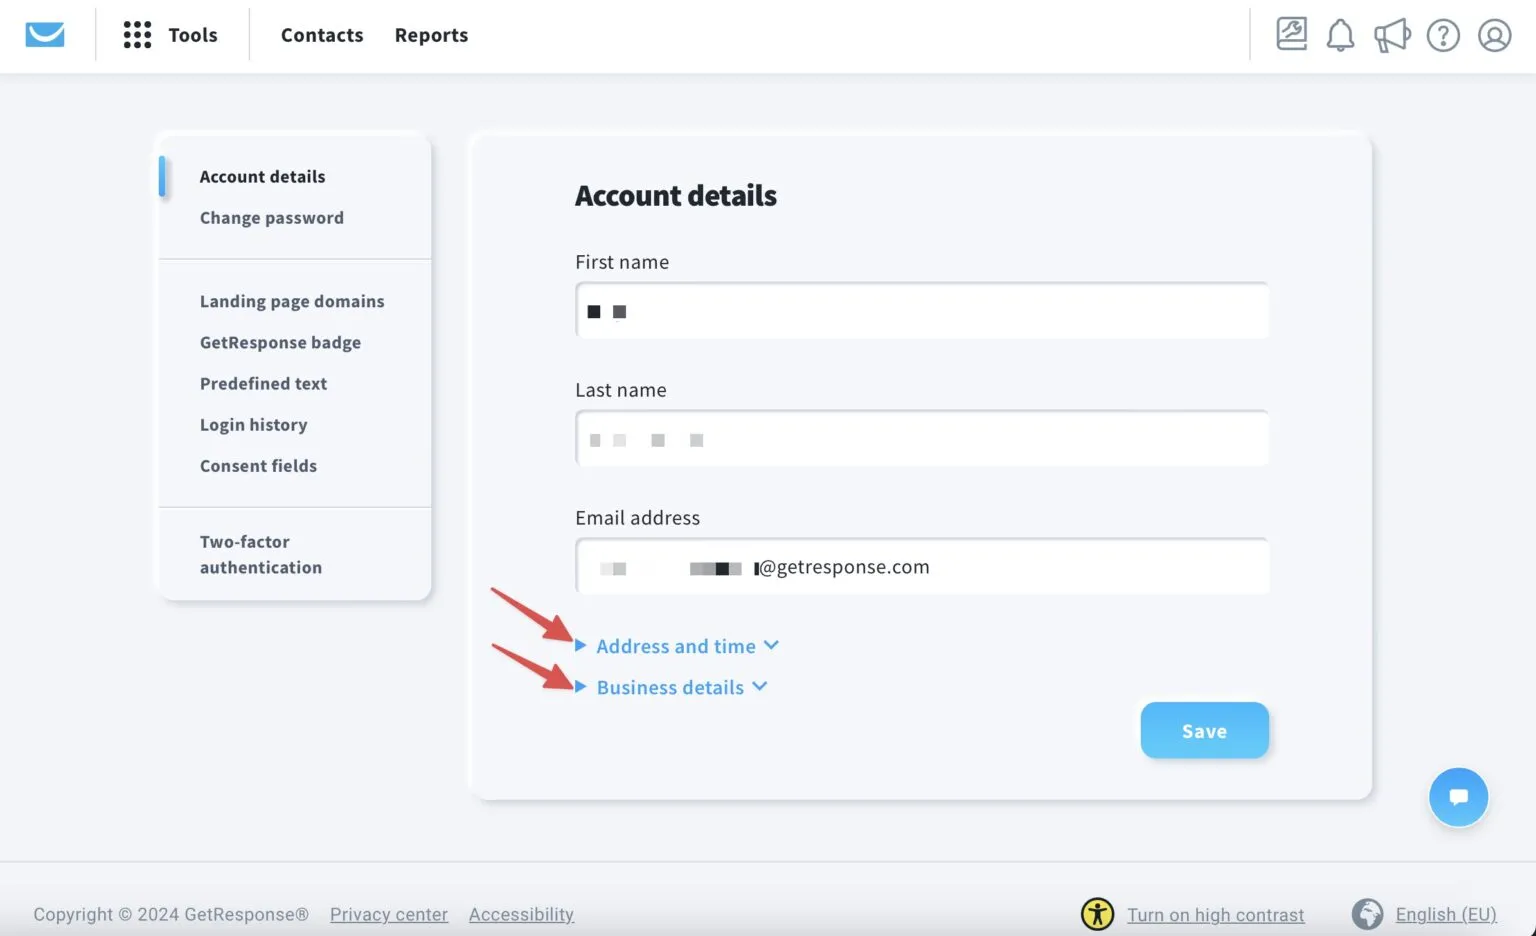
Task: Turn on high contrast mode
Action: pos(1215,914)
